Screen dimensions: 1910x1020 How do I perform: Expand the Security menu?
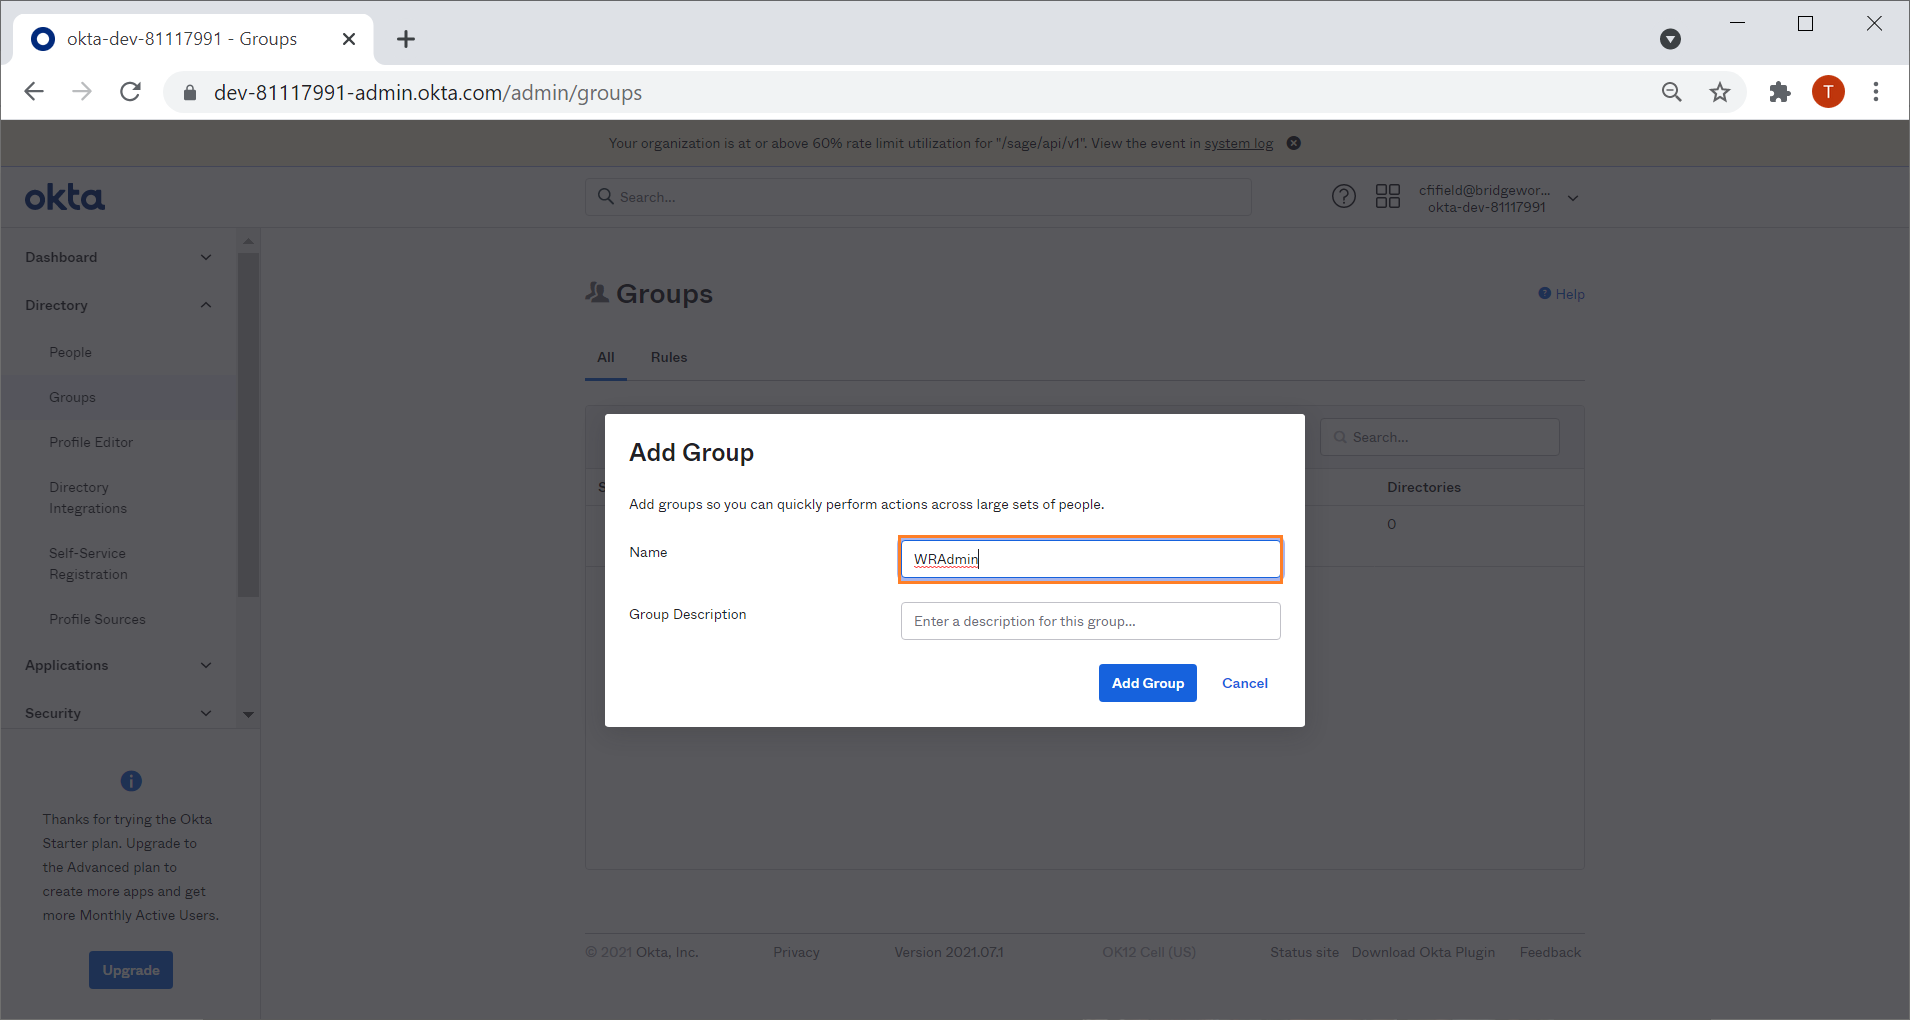coord(119,713)
